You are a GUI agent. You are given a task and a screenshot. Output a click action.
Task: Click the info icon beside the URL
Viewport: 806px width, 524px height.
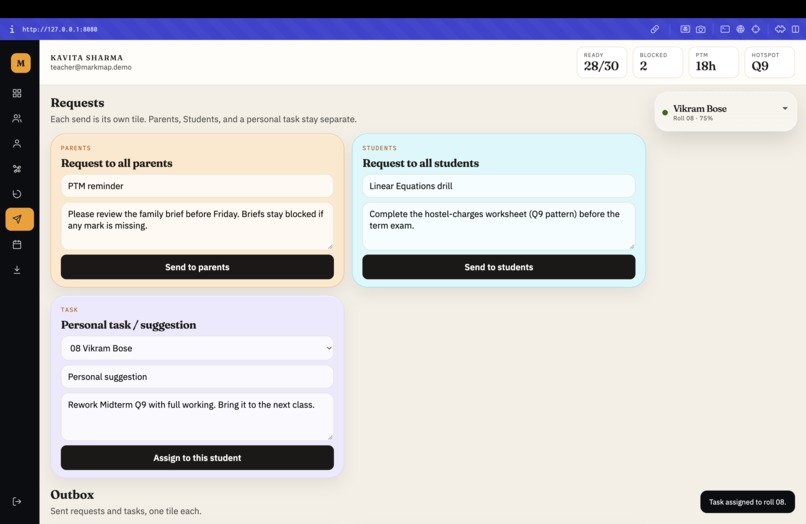point(12,29)
